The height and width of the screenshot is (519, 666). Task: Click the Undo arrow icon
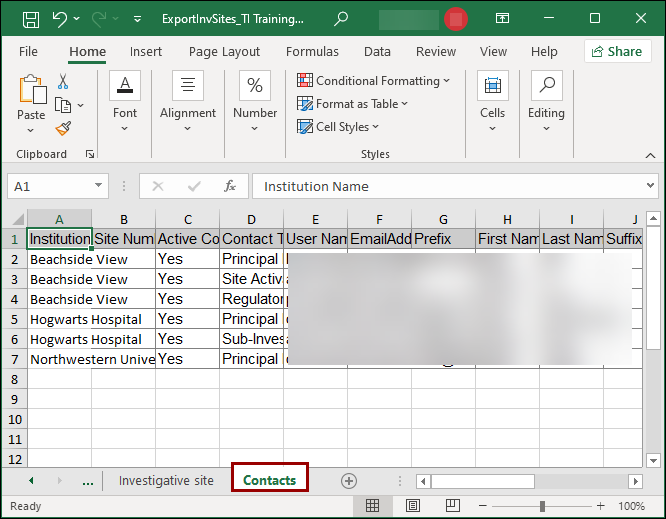click(60, 18)
